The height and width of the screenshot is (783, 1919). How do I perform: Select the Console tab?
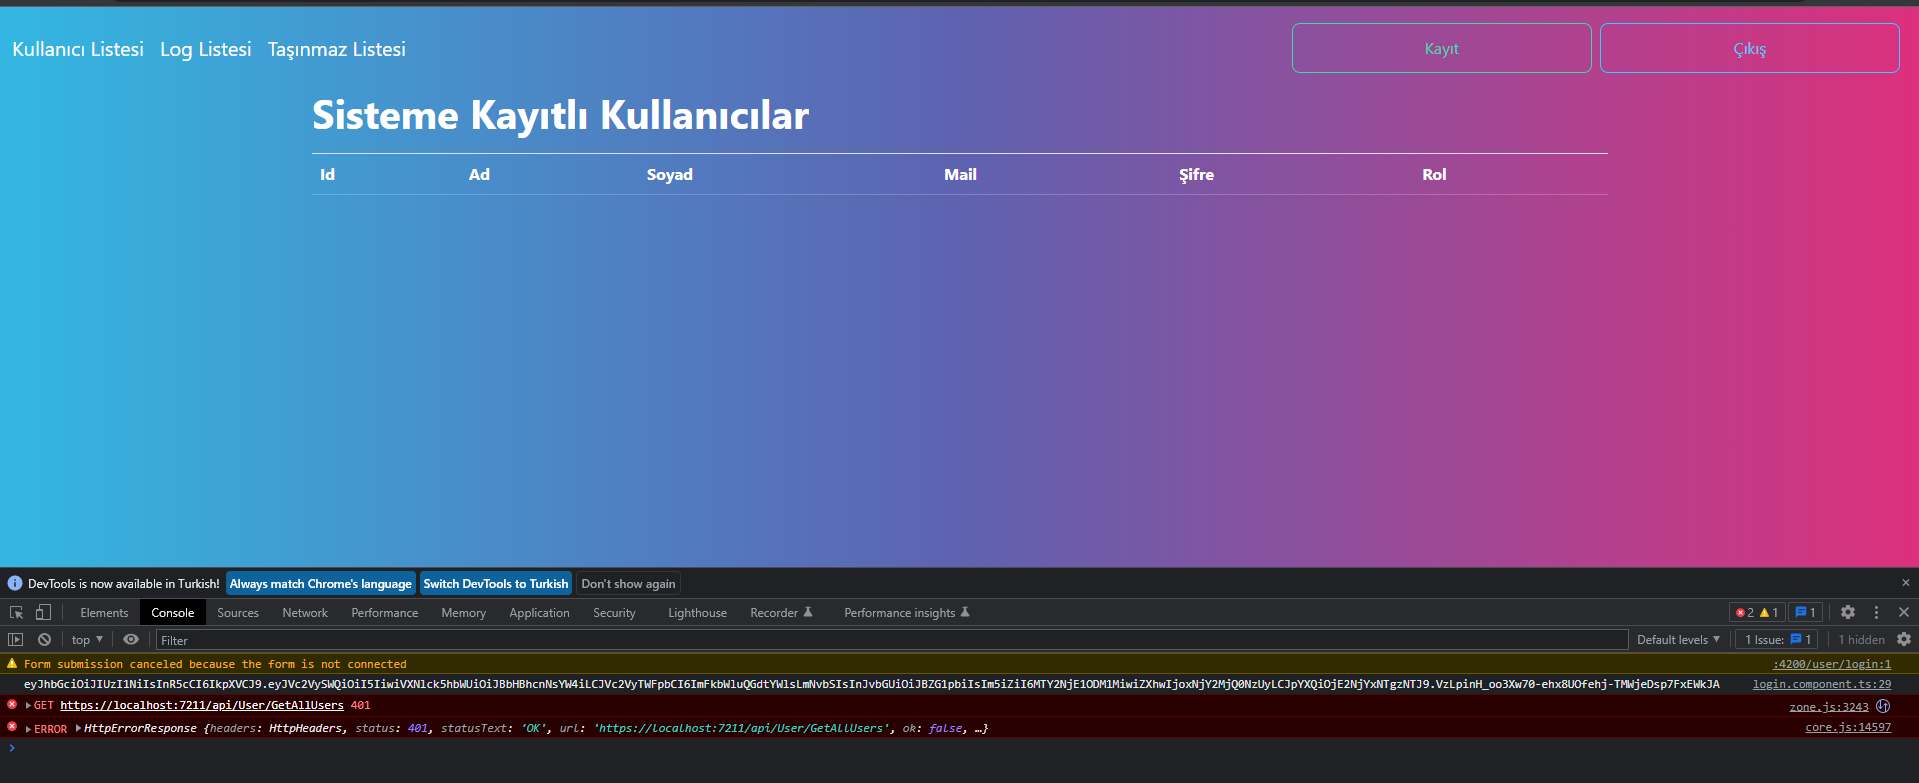tap(173, 612)
